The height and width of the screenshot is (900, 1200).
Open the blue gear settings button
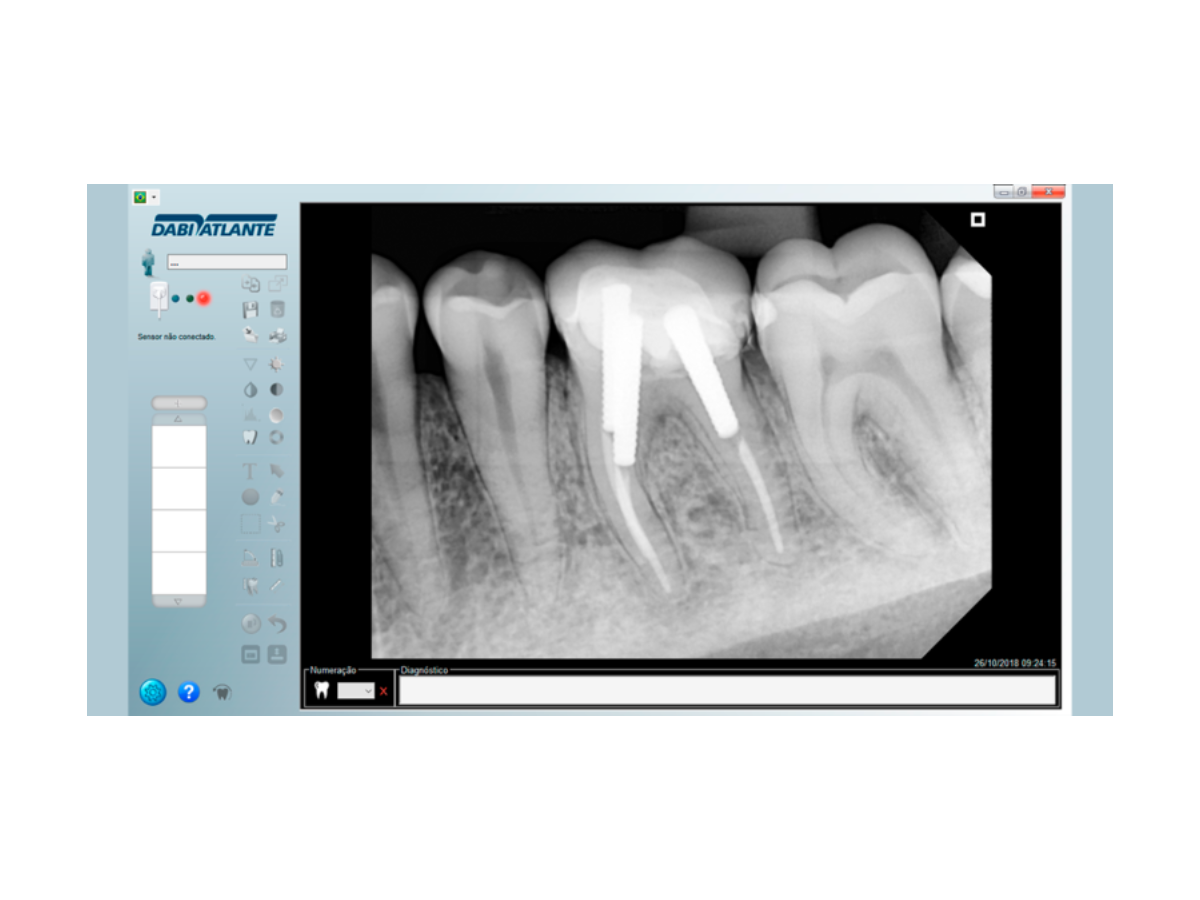point(153,691)
